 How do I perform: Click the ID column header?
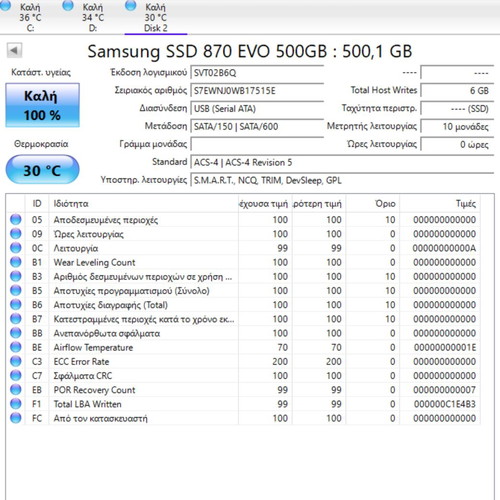point(37,204)
